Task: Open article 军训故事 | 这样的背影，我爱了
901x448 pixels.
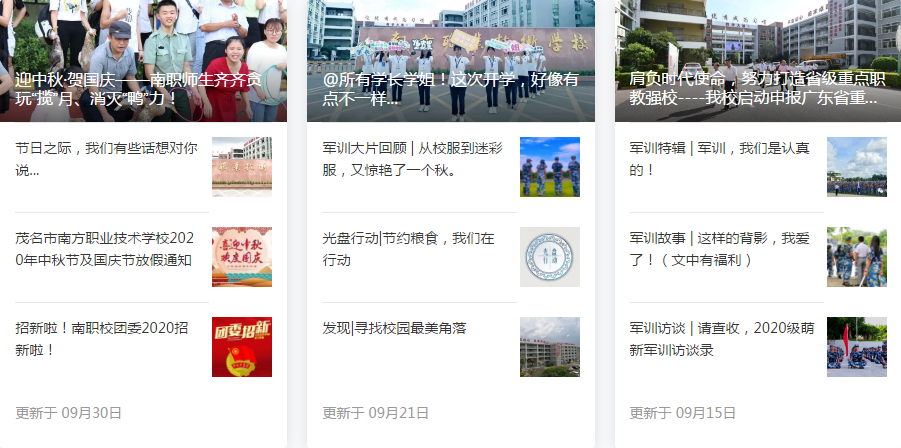Action: click(x=719, y=249)
